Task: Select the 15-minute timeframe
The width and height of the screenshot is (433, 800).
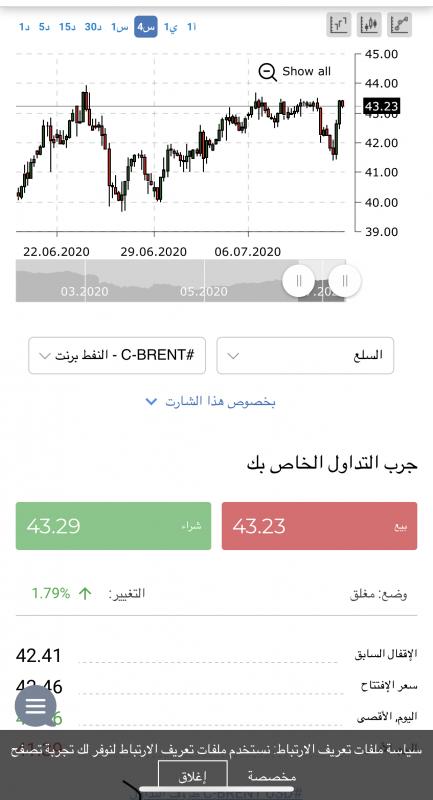Action: [67, 27]
